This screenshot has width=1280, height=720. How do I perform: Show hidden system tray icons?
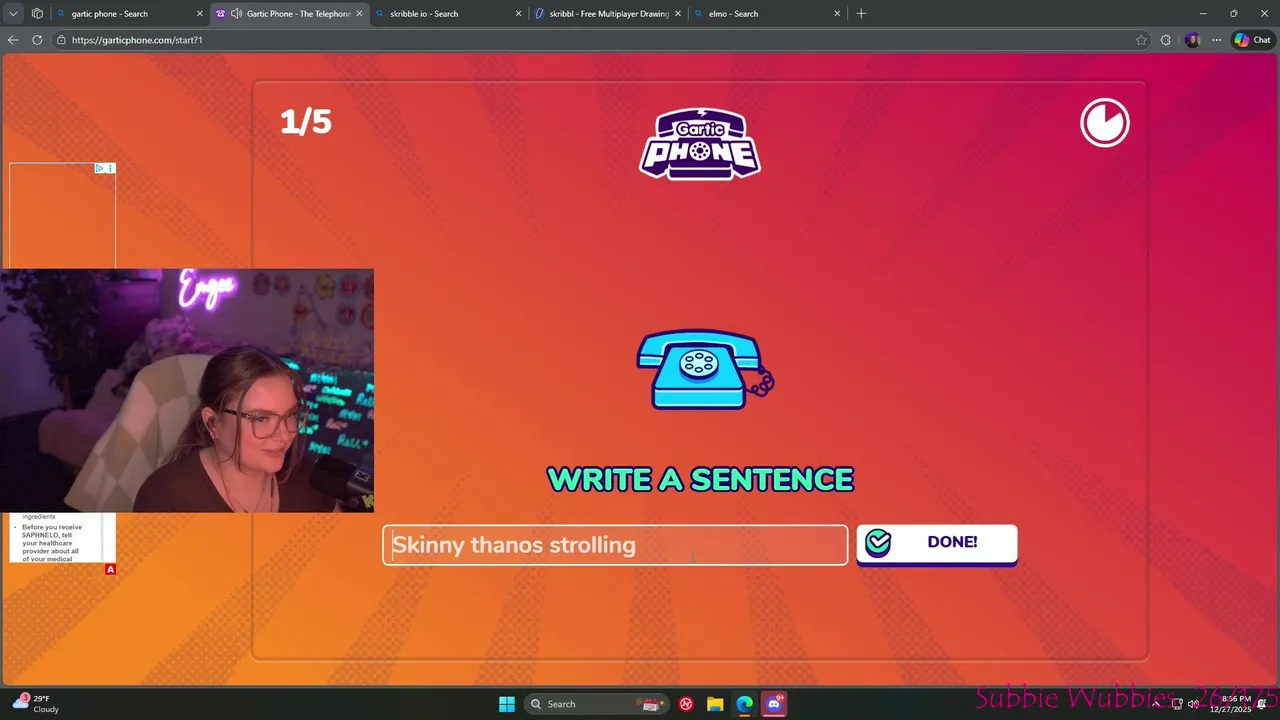point(1156,704)
